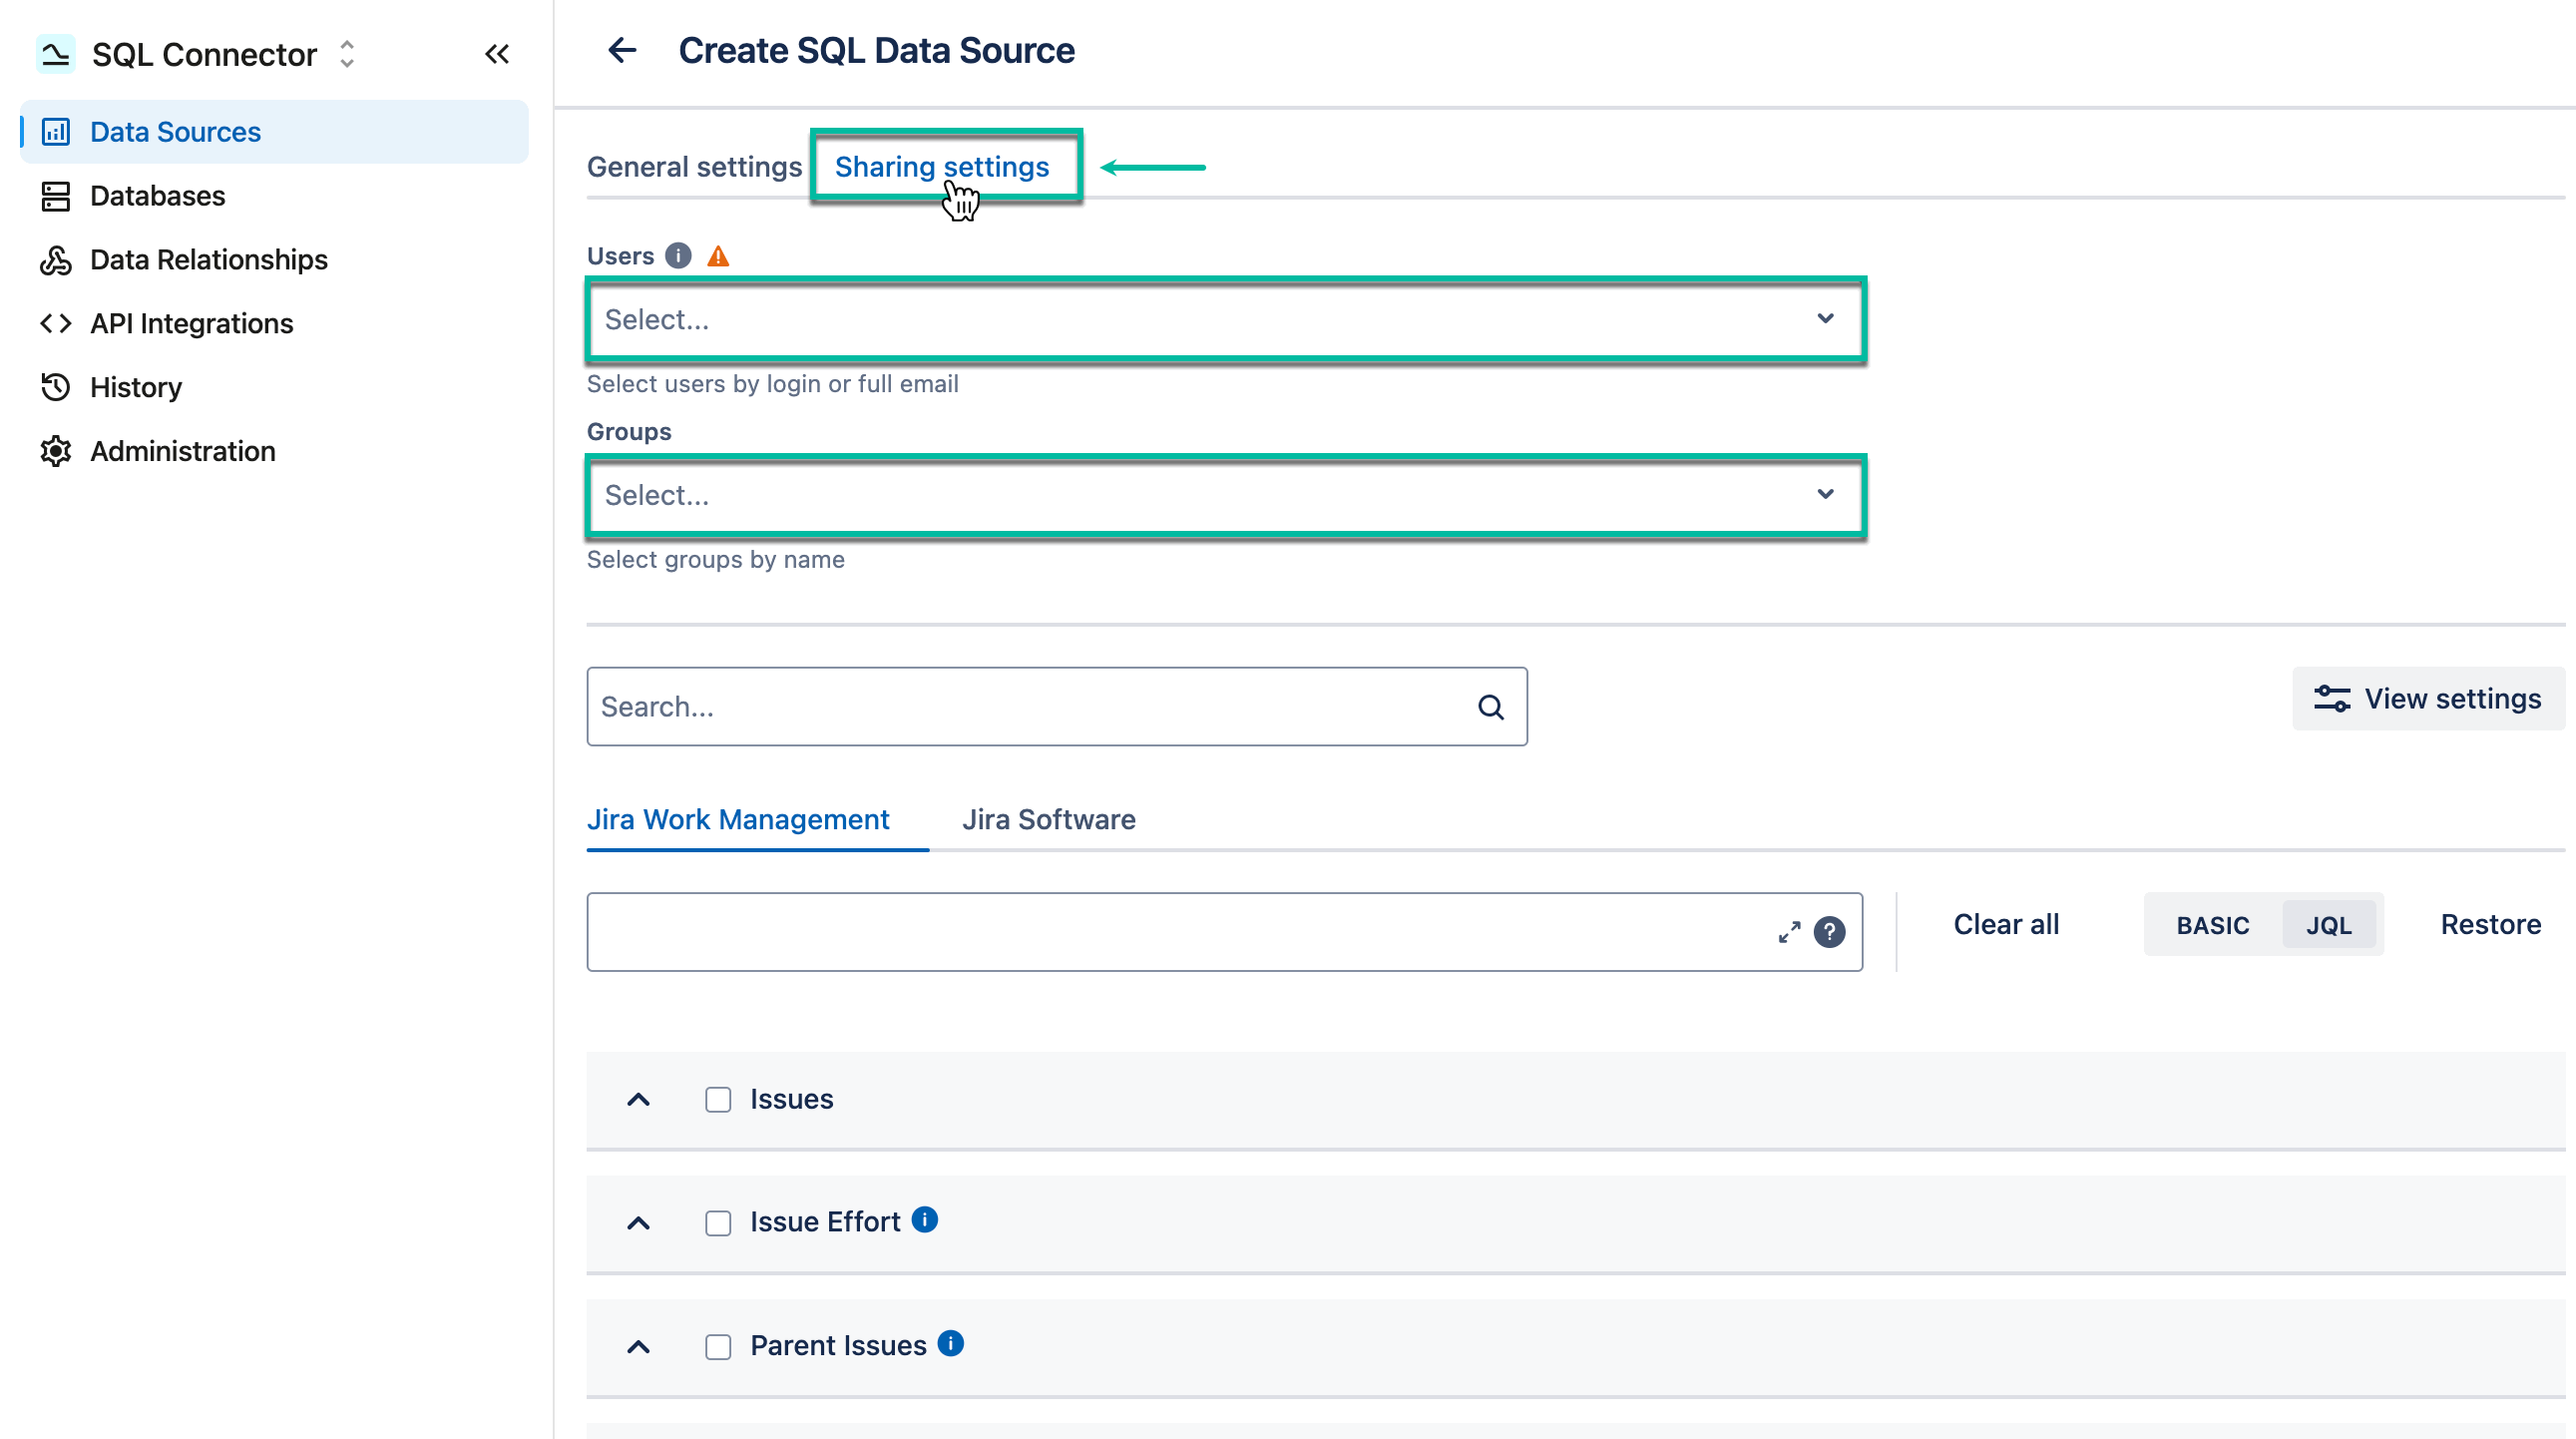Viewport: 2576px width, 1439px height.
Task: Open the Administration settings
Action: click(182, 451)
